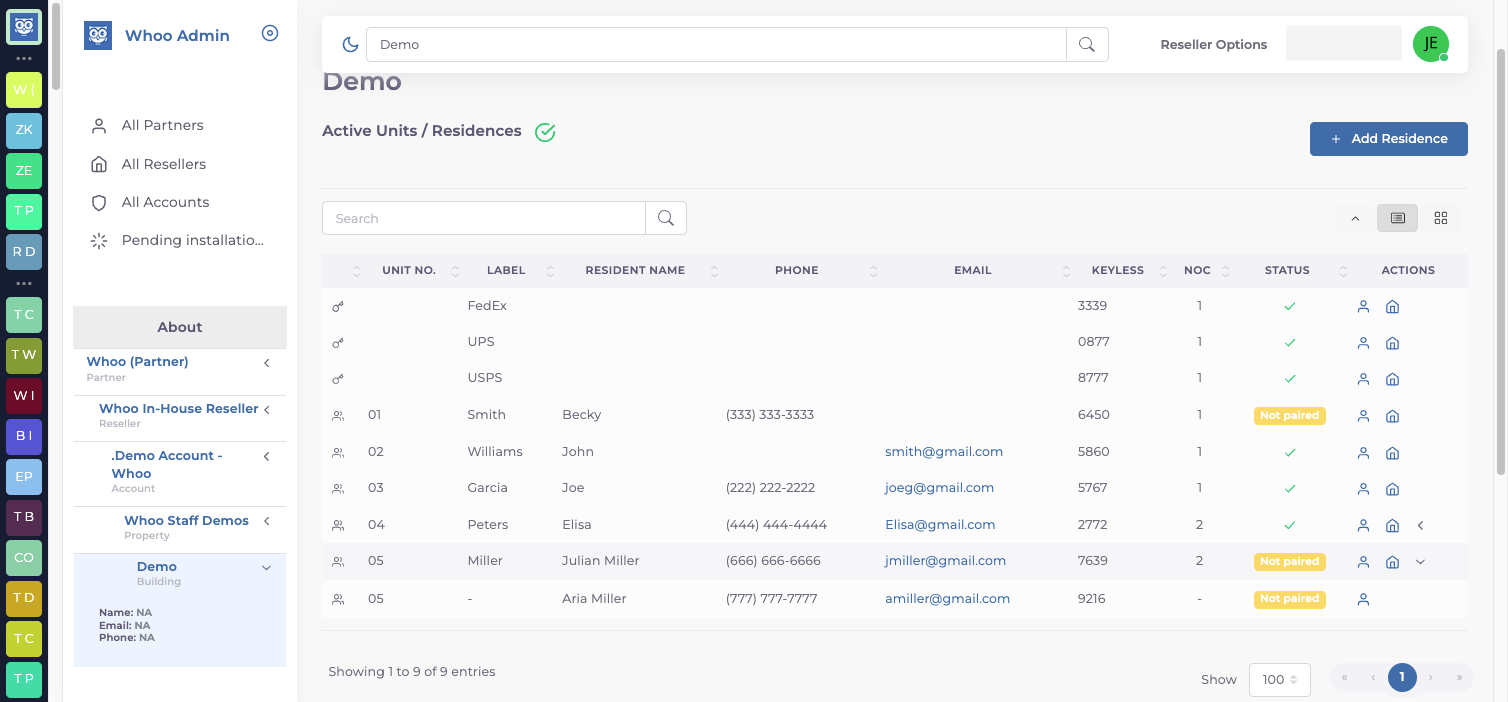Open residence house icon for USPS row
The width and height of the screenshot is (1508, 702).
pyautogui.click(x=1392, y=379)
